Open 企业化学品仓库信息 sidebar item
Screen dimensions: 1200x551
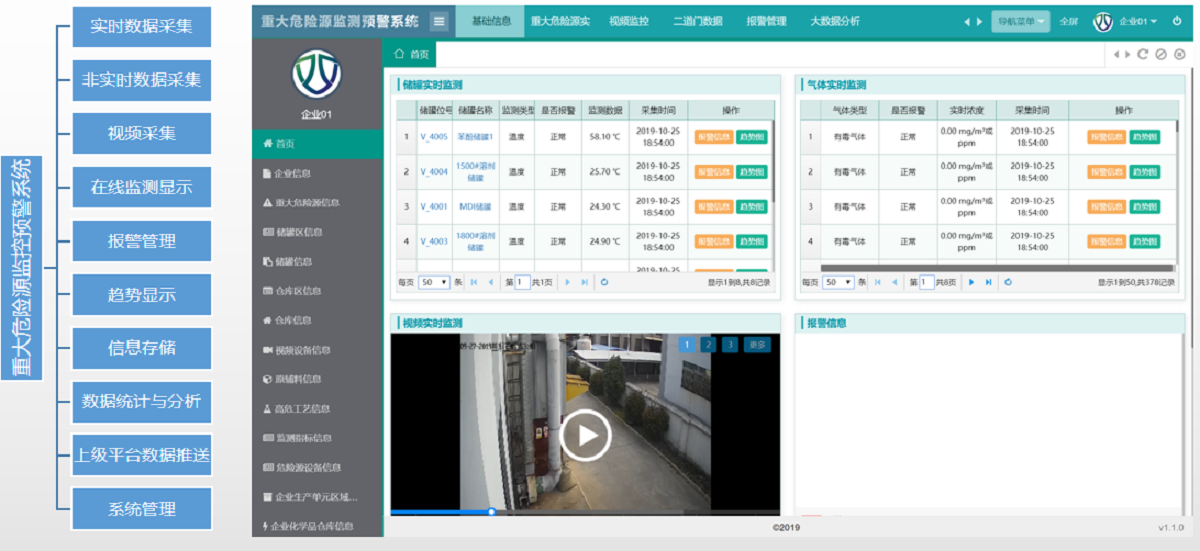(317, 526)
